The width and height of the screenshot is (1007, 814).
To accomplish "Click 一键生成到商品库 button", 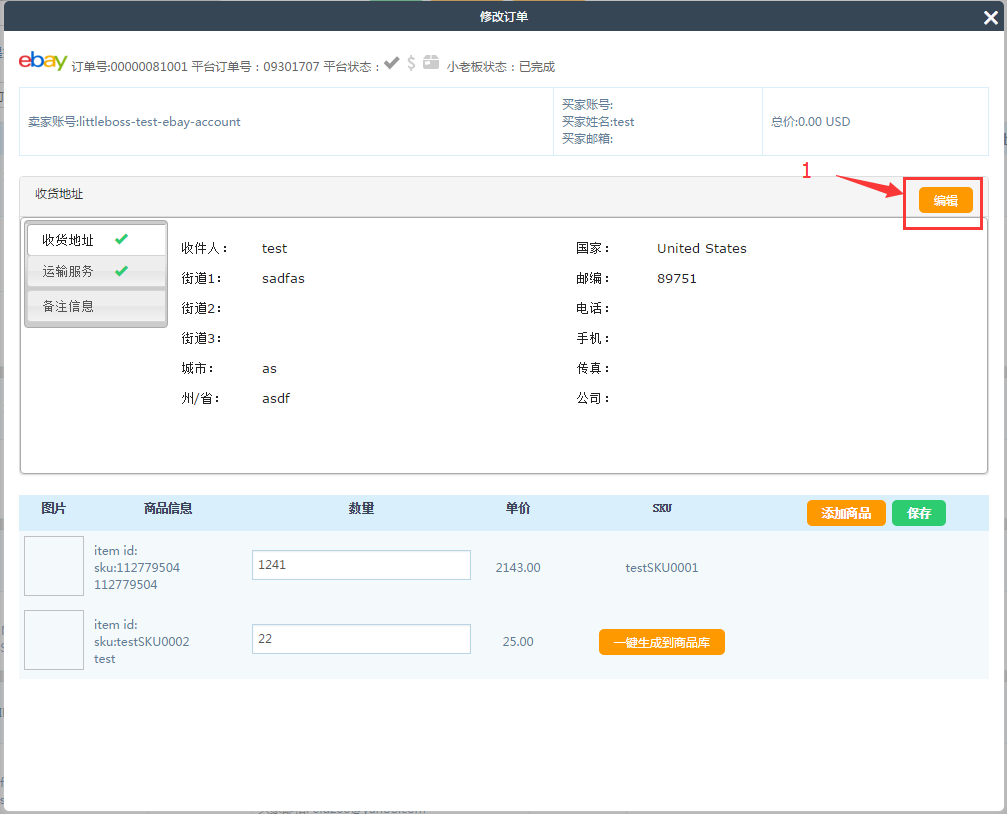I will 661,642.
